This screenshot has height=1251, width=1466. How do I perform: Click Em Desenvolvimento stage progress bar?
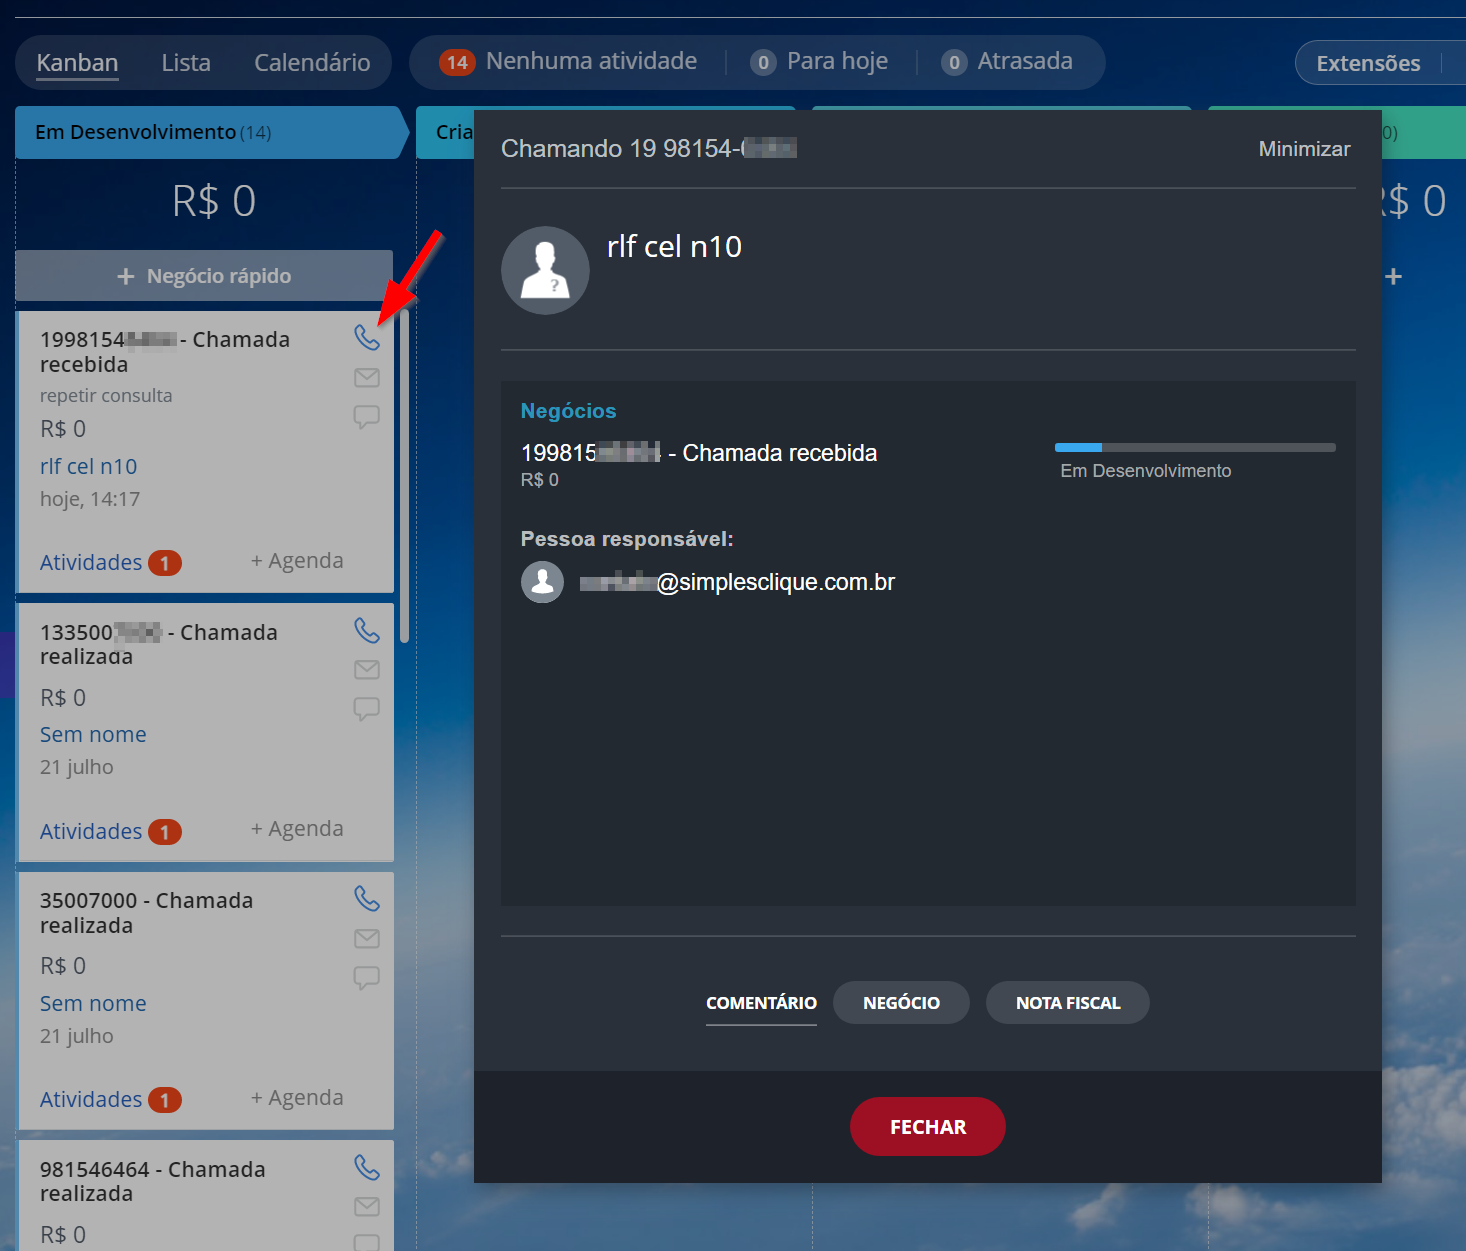click(x=1195, y=448)
